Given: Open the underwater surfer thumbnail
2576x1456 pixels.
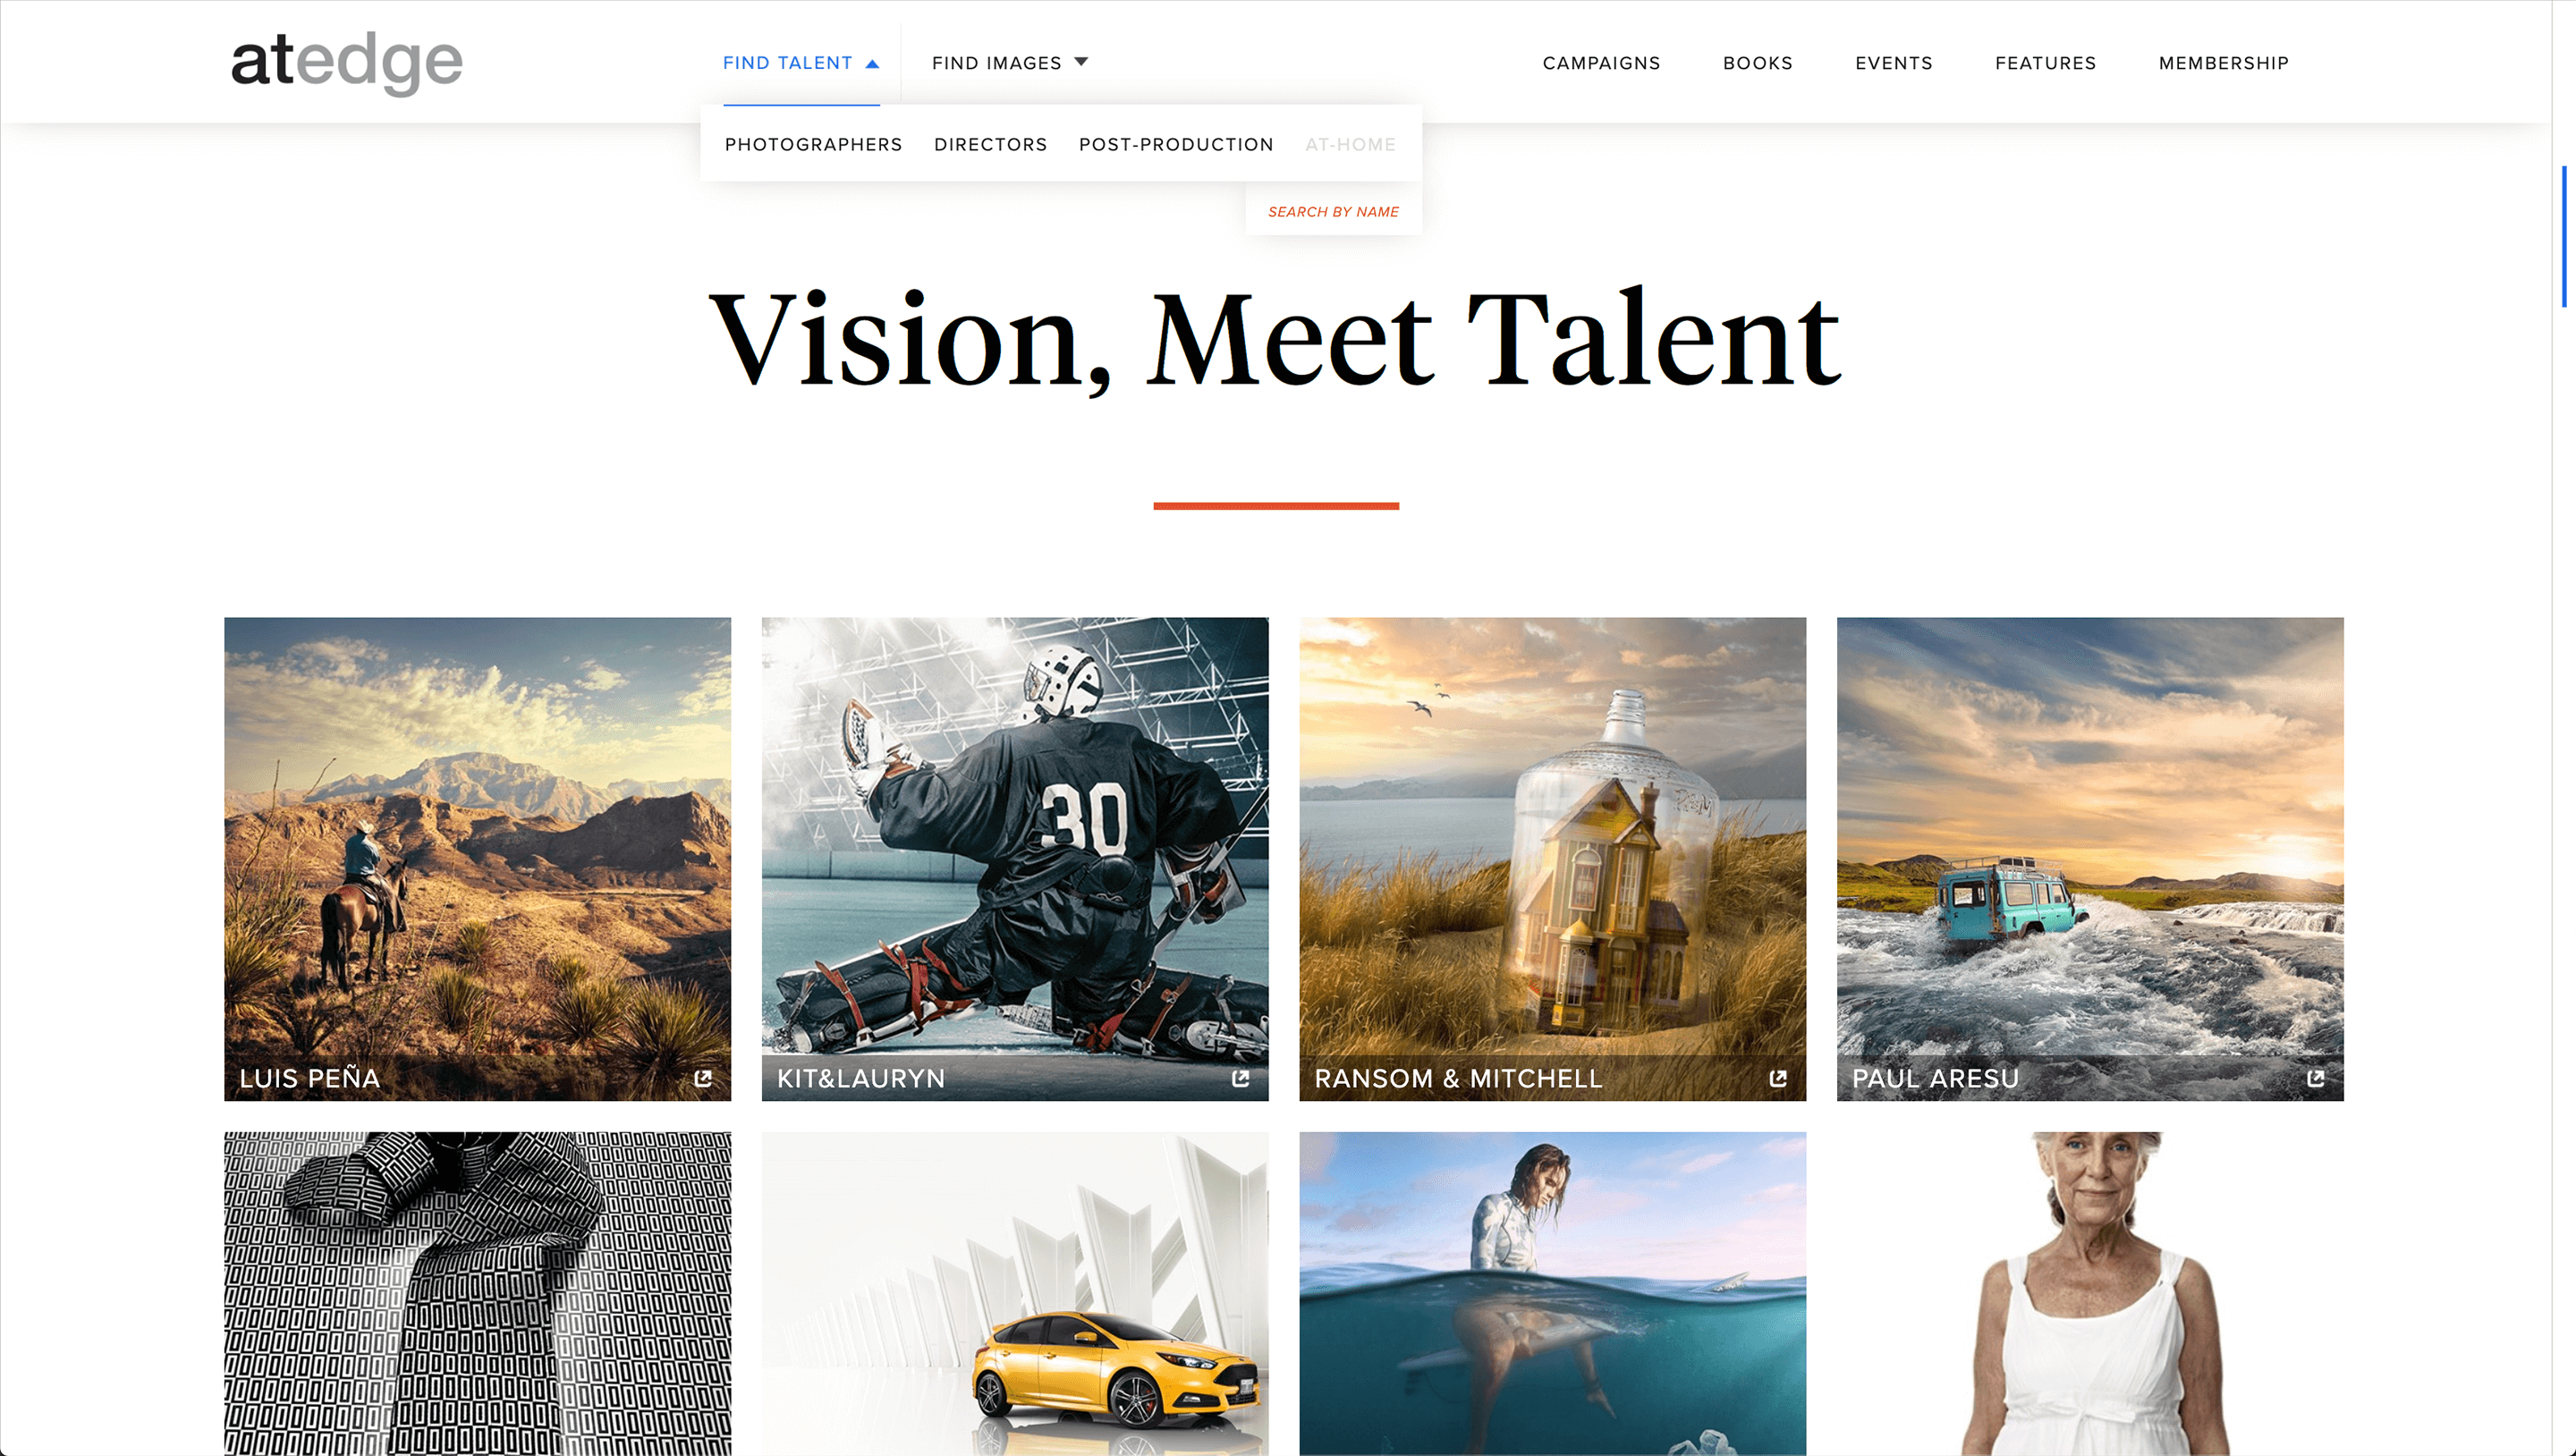Looking at the screenshot, I should pos(1552,1293).
